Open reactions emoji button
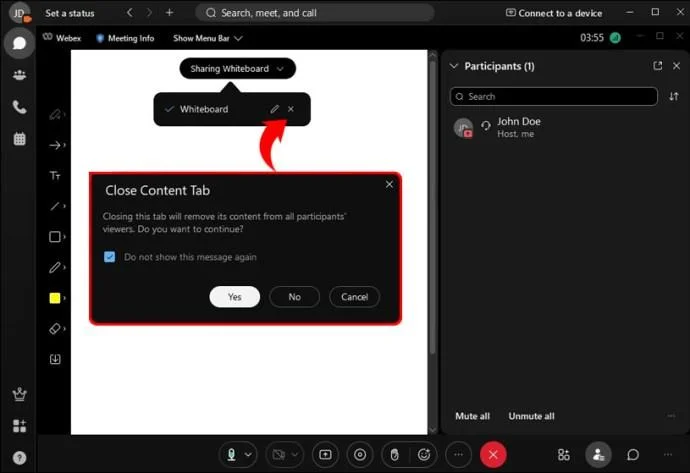Image resolution: width=690 pixels, height=473 pixels. point(424,455)
